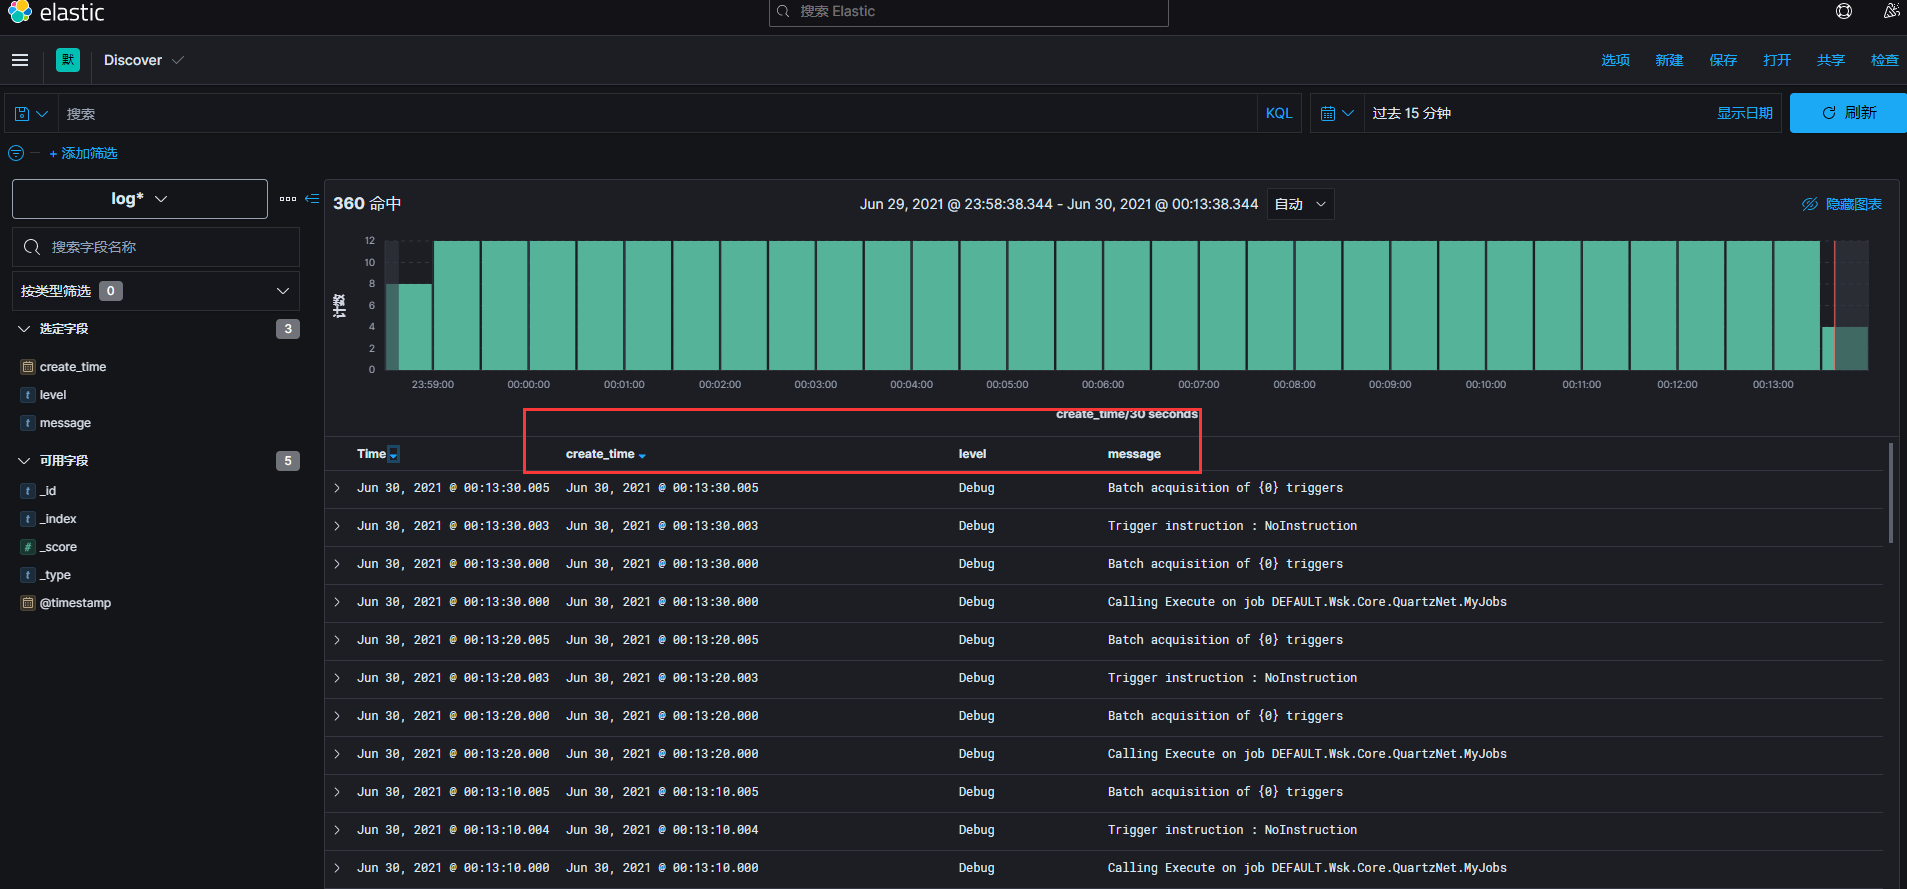Open the hamburger navigation menu
The height and width of the screenshot is (889, 1907).
[x=20, y=60]
